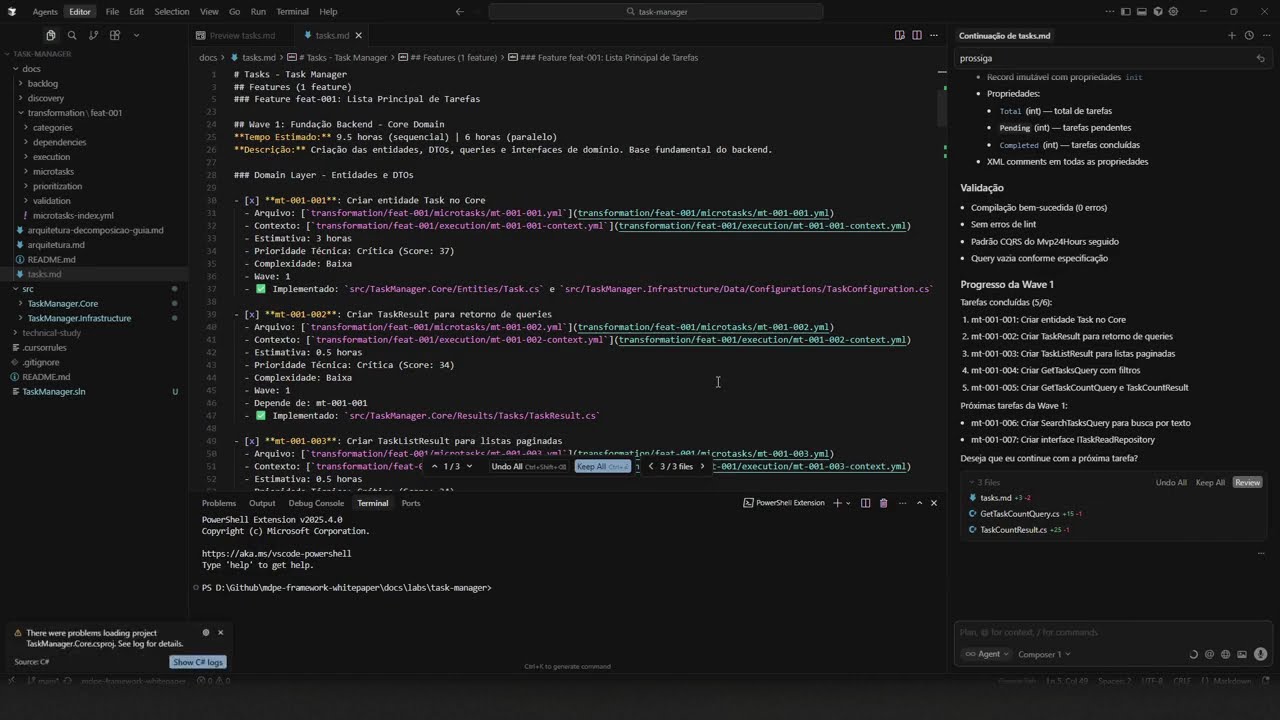Expand the technical-study folder

(x=52, y=332)
